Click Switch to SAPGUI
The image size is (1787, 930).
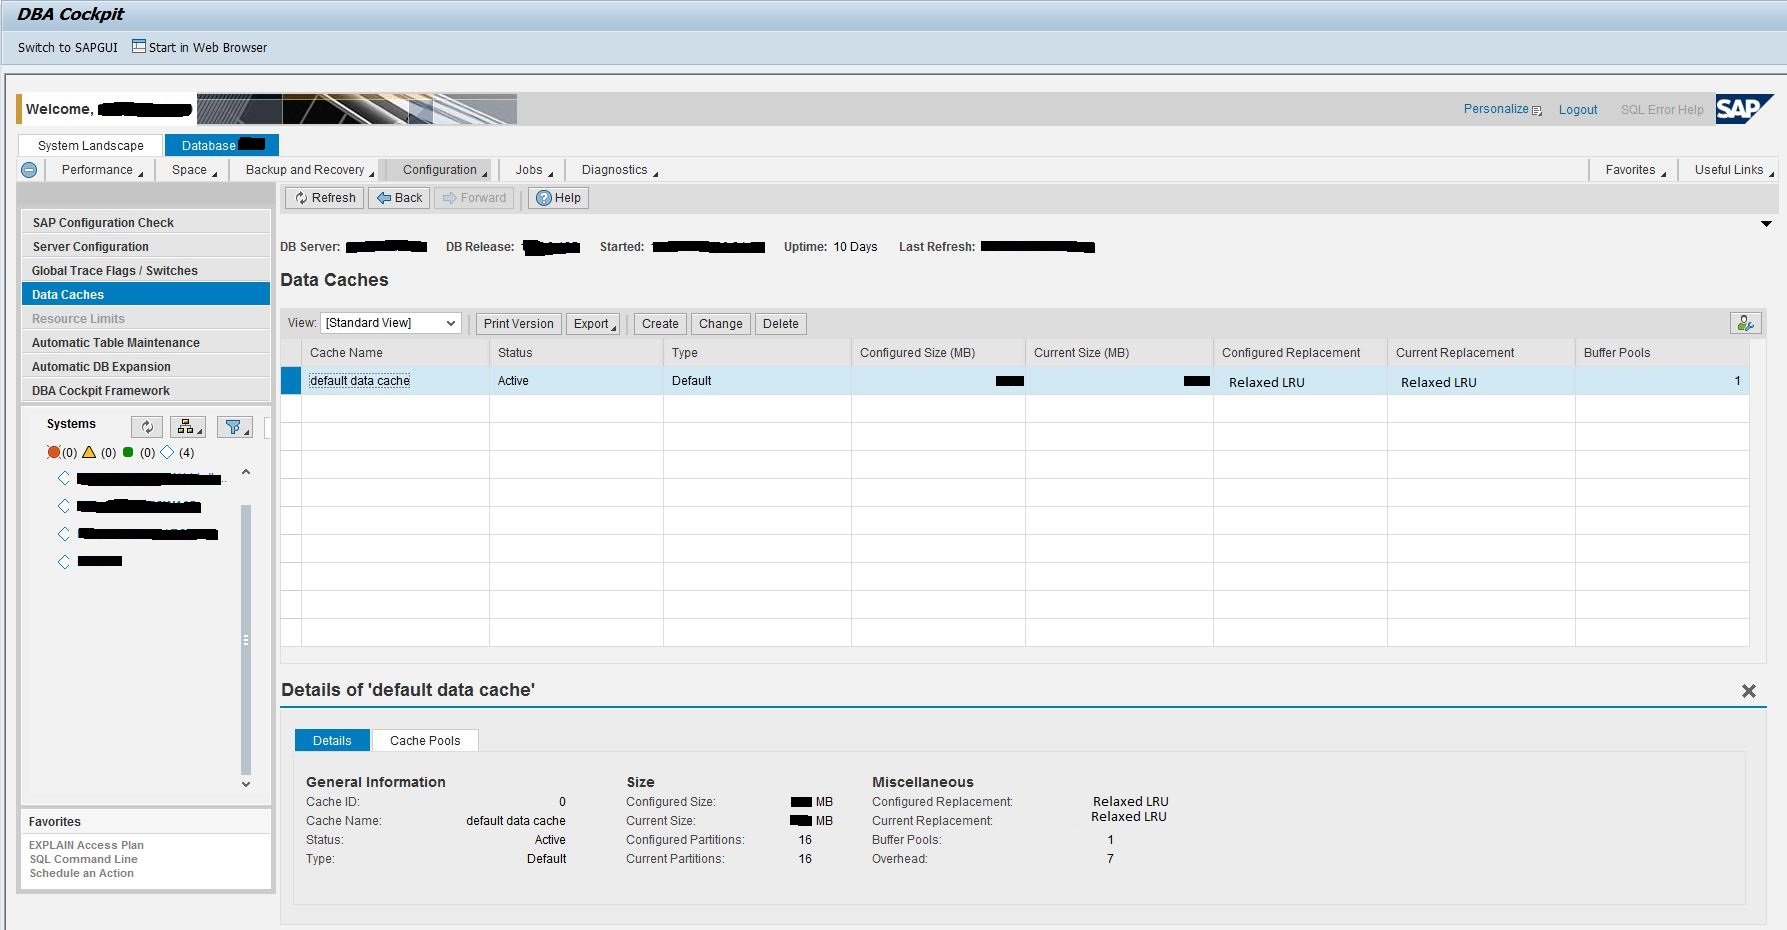coord(68,47)
